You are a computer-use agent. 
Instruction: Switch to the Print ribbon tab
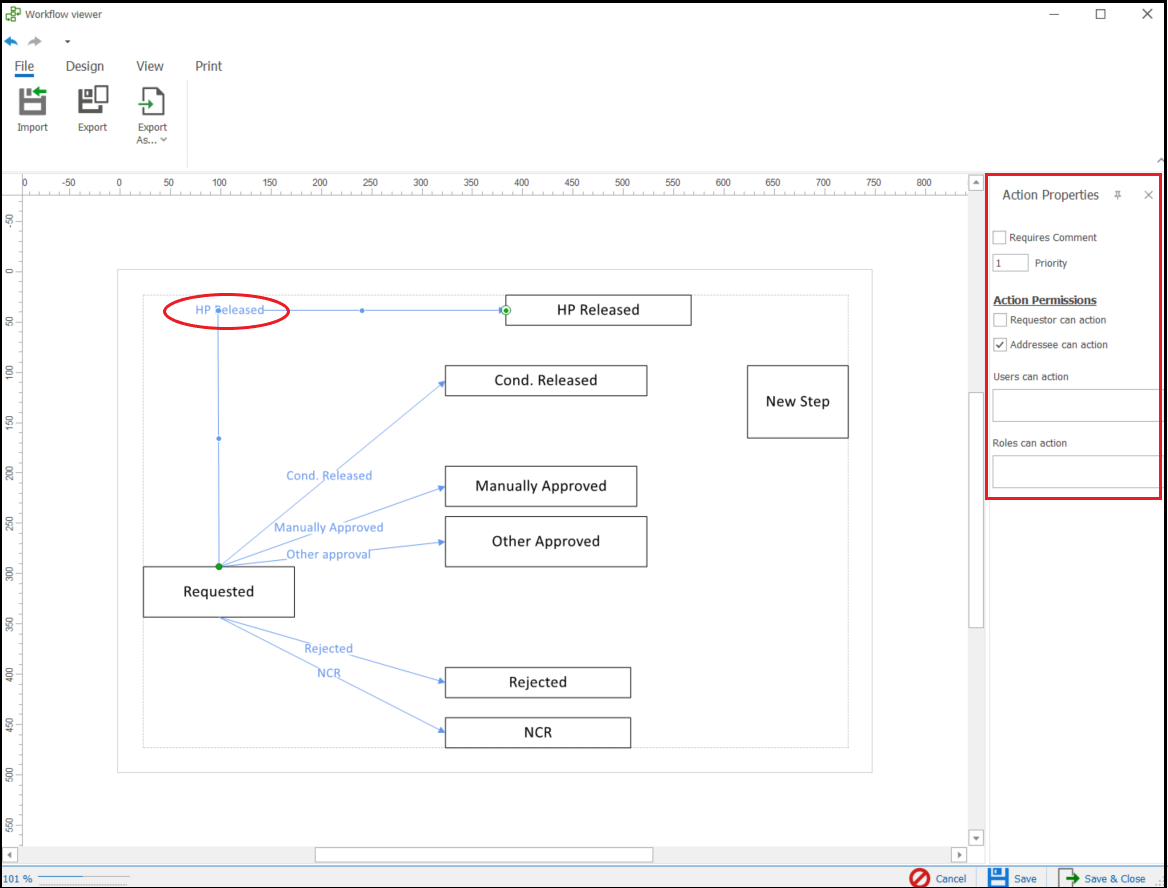(209, 66)
